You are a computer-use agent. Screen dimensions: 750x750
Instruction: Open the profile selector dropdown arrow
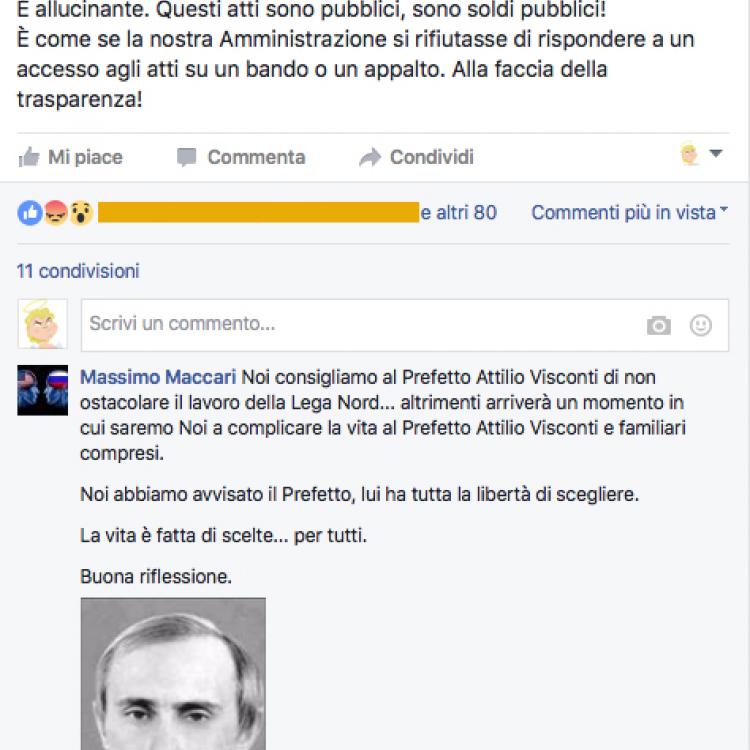pos(716,154)
